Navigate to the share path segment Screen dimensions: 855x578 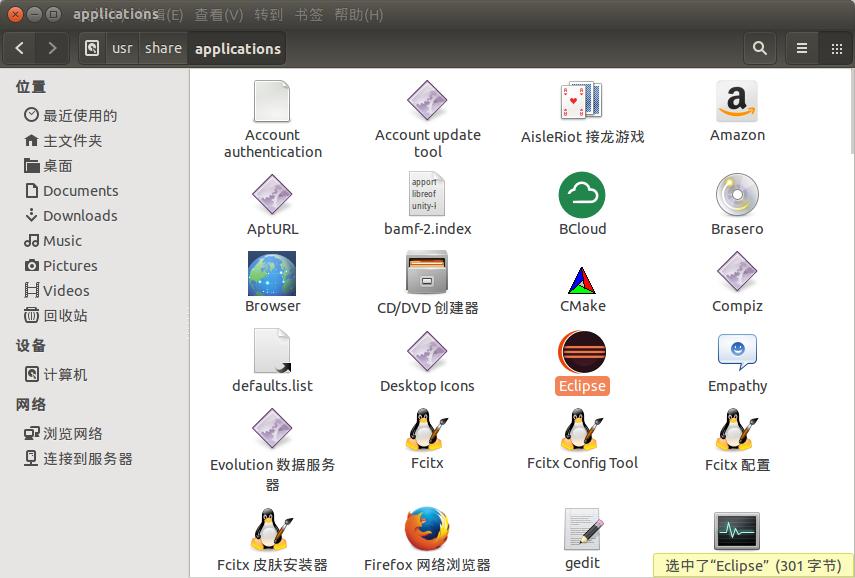pos(163,48)
